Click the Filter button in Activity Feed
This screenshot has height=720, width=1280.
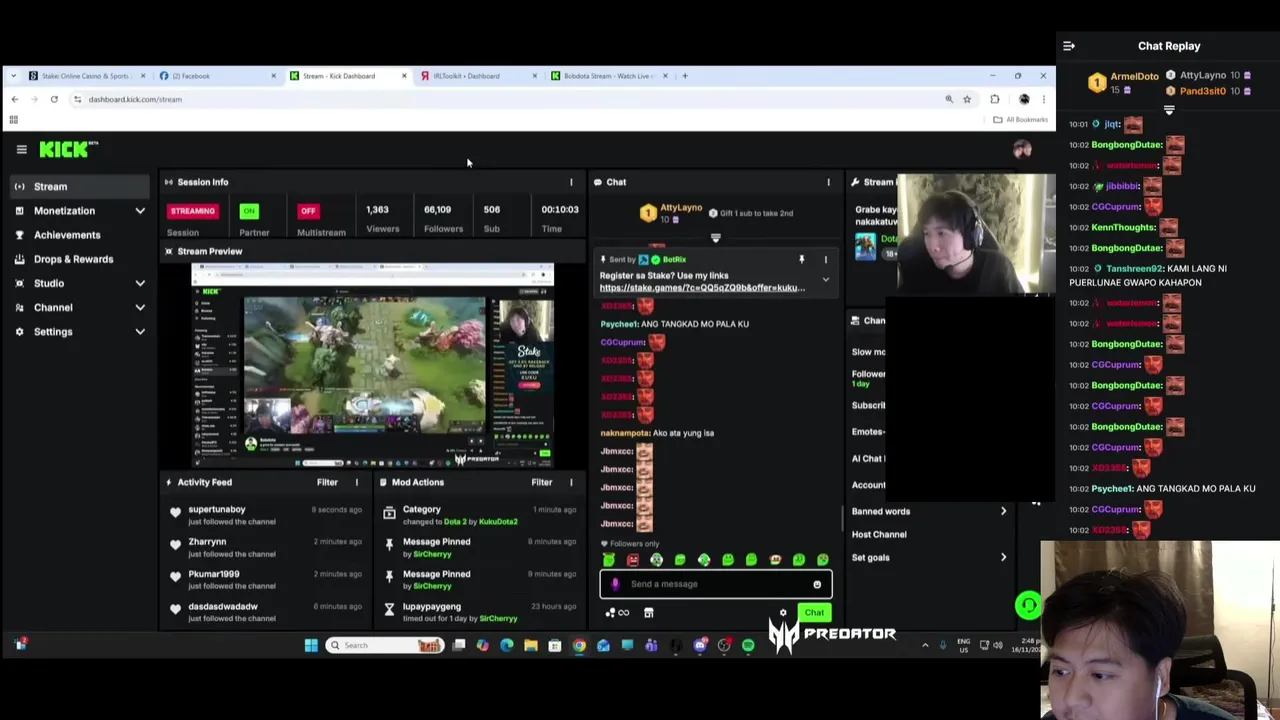327,482
